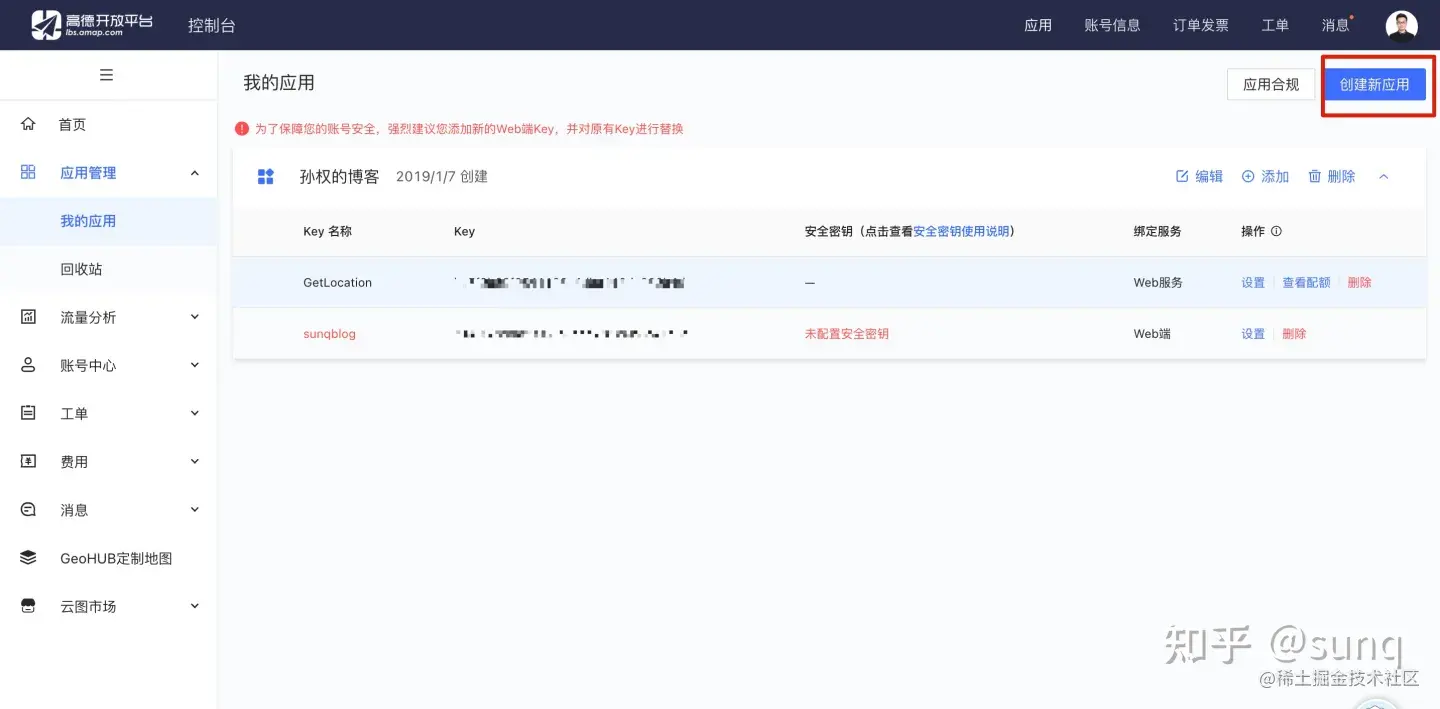Click the 云图市场 store icon

[x=28, y=606]
